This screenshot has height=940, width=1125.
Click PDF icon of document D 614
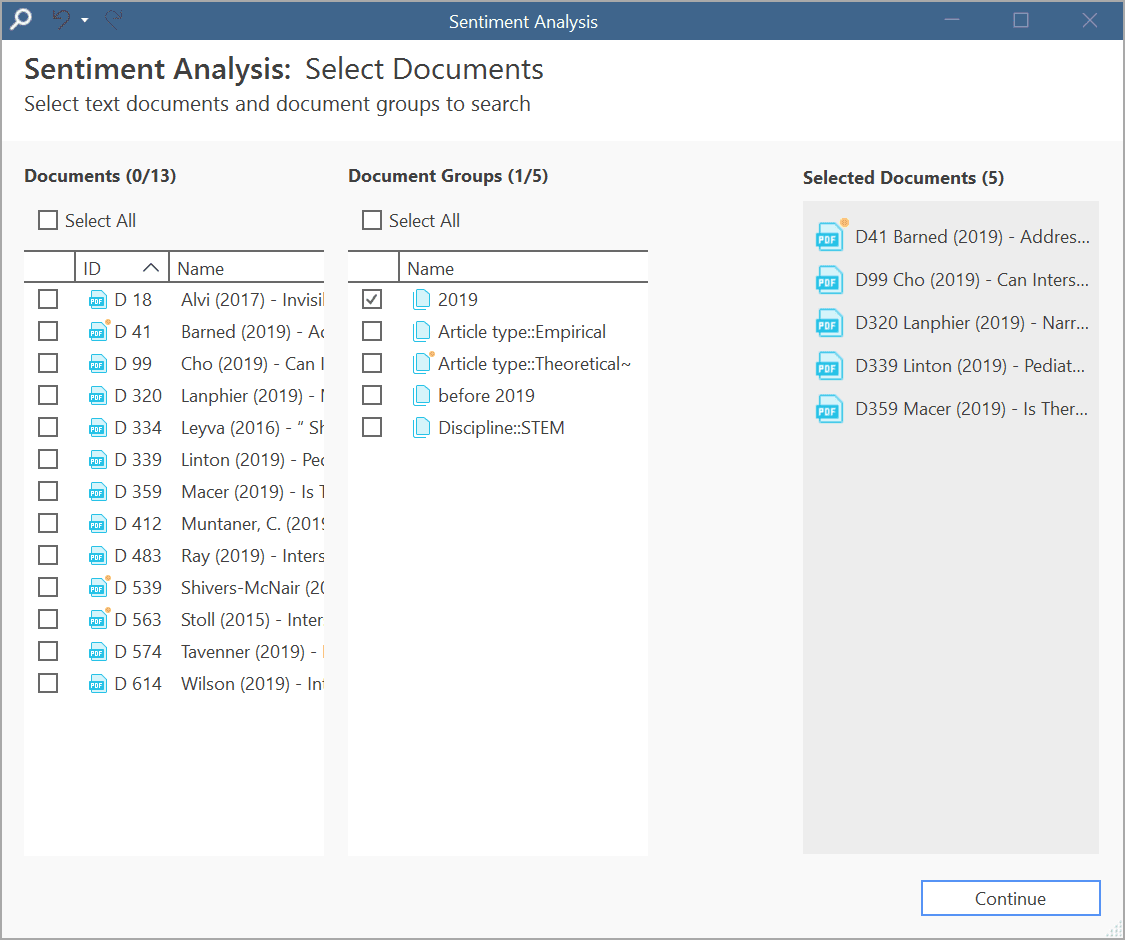tap(98, 684)
